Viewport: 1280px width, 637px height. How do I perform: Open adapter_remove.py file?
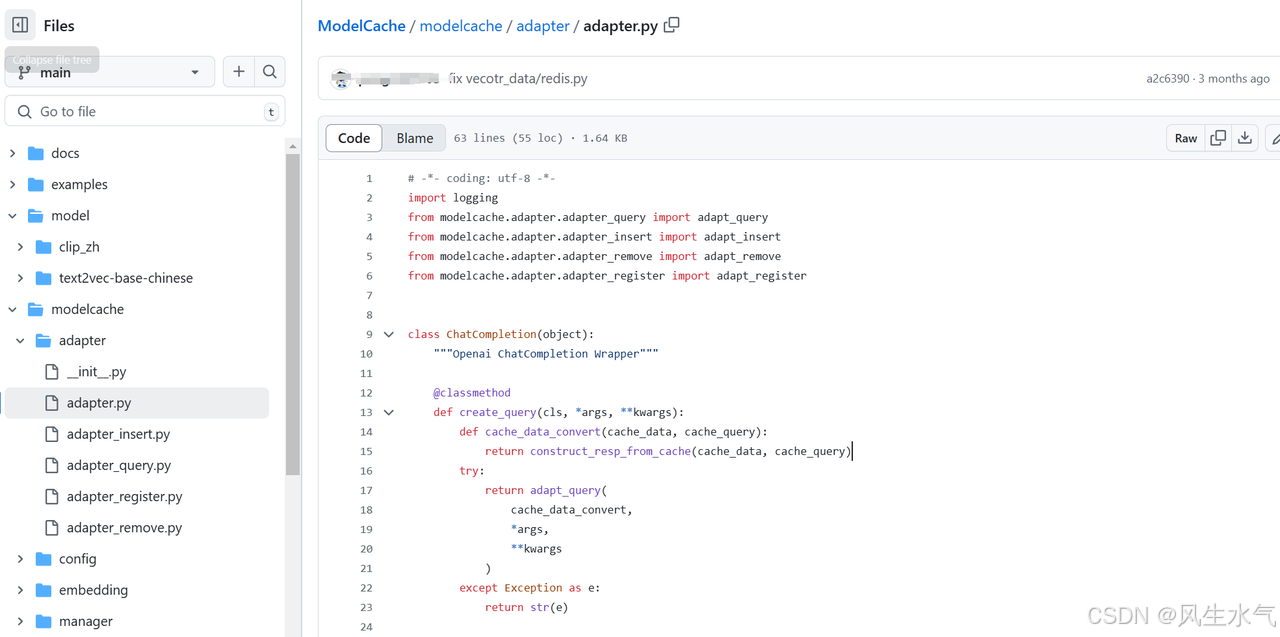(x=124, y=527)
